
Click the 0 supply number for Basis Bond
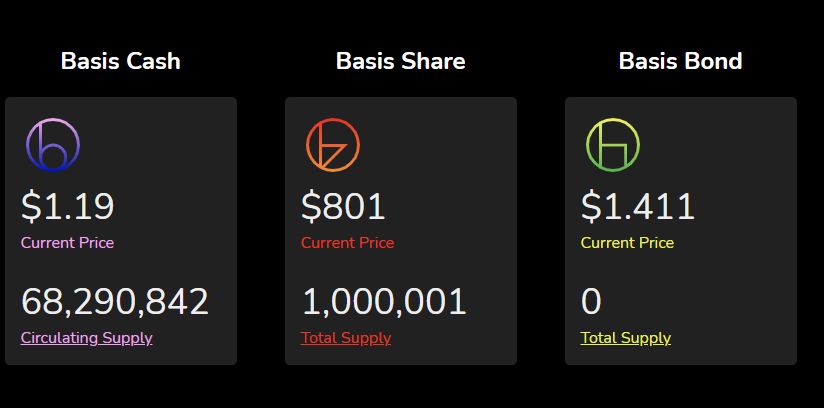point(591,302)
